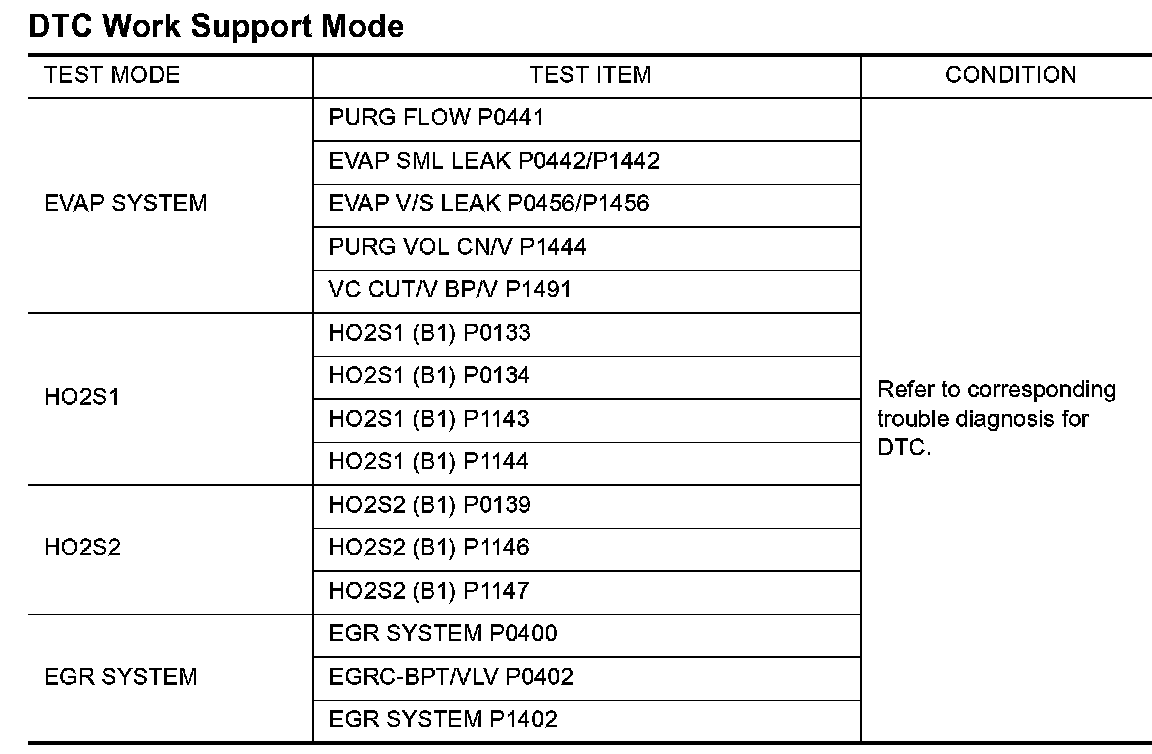Click the TEST ITEM column header

tap(590, 75)
